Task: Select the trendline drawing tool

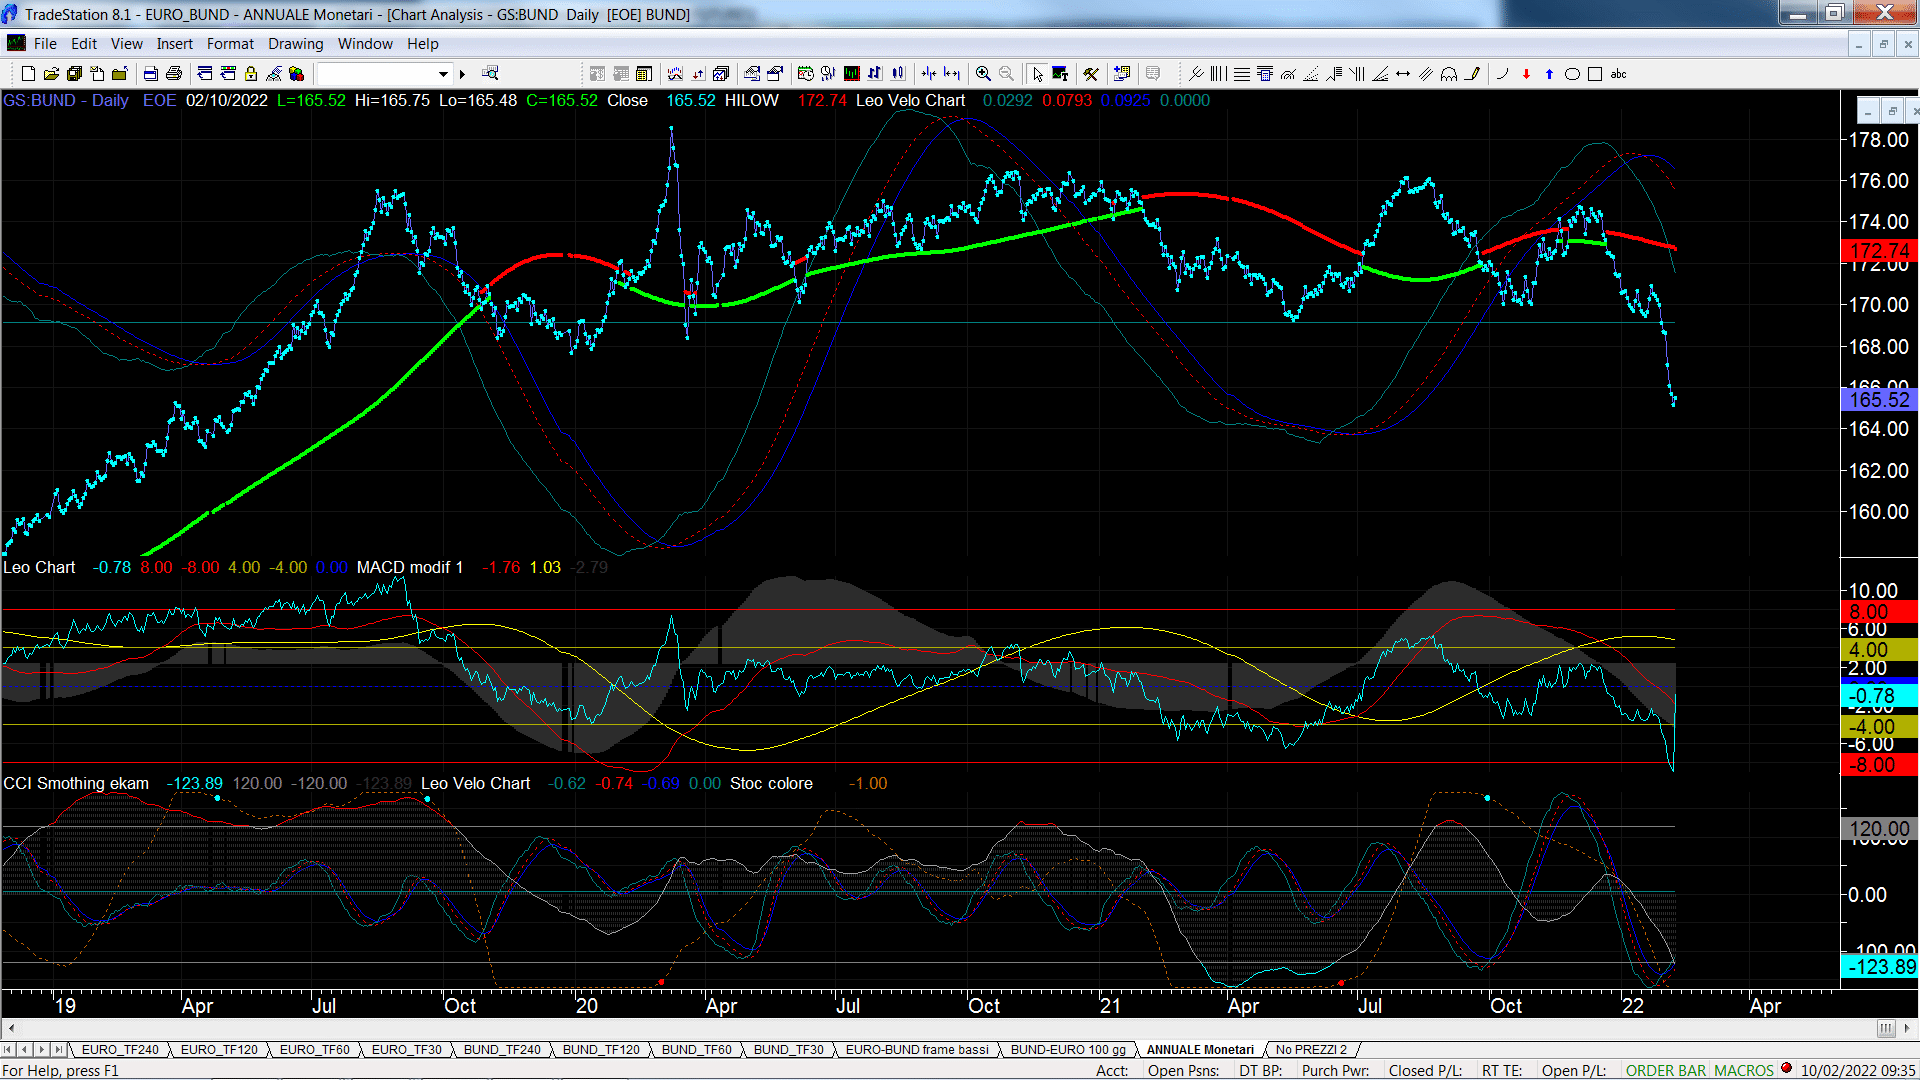Action: [1195, 74]
